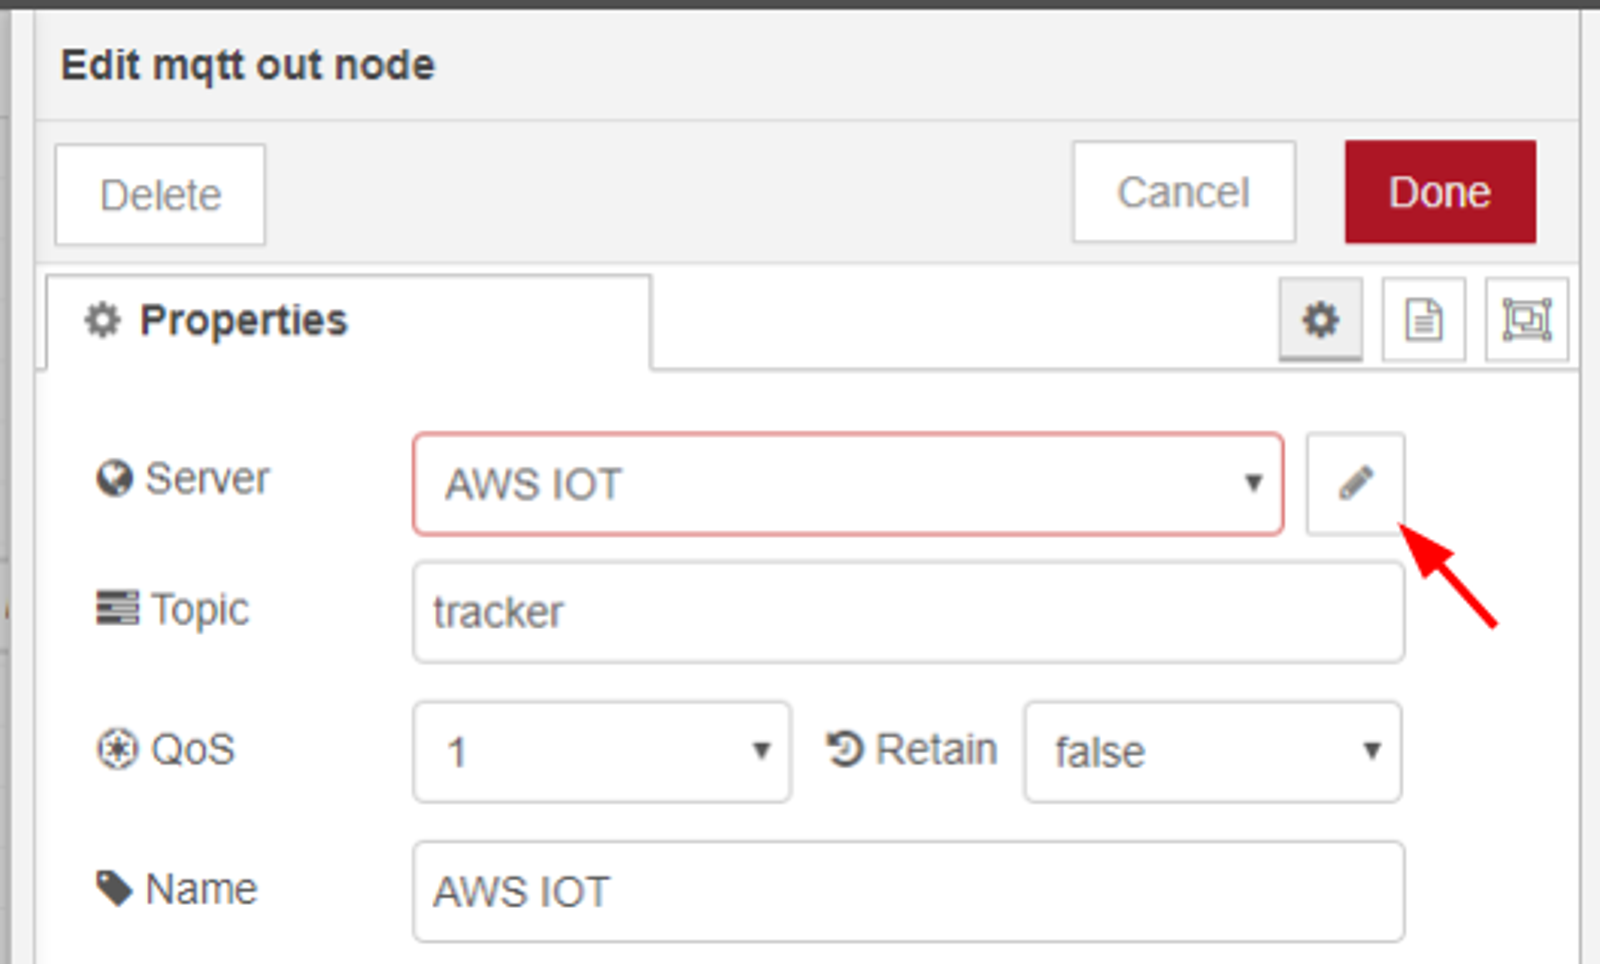The width and height of the screenshot is (1600, 964).
Task: Click the Edit mqtt out node title bar
Action: [x=248, y=64]
